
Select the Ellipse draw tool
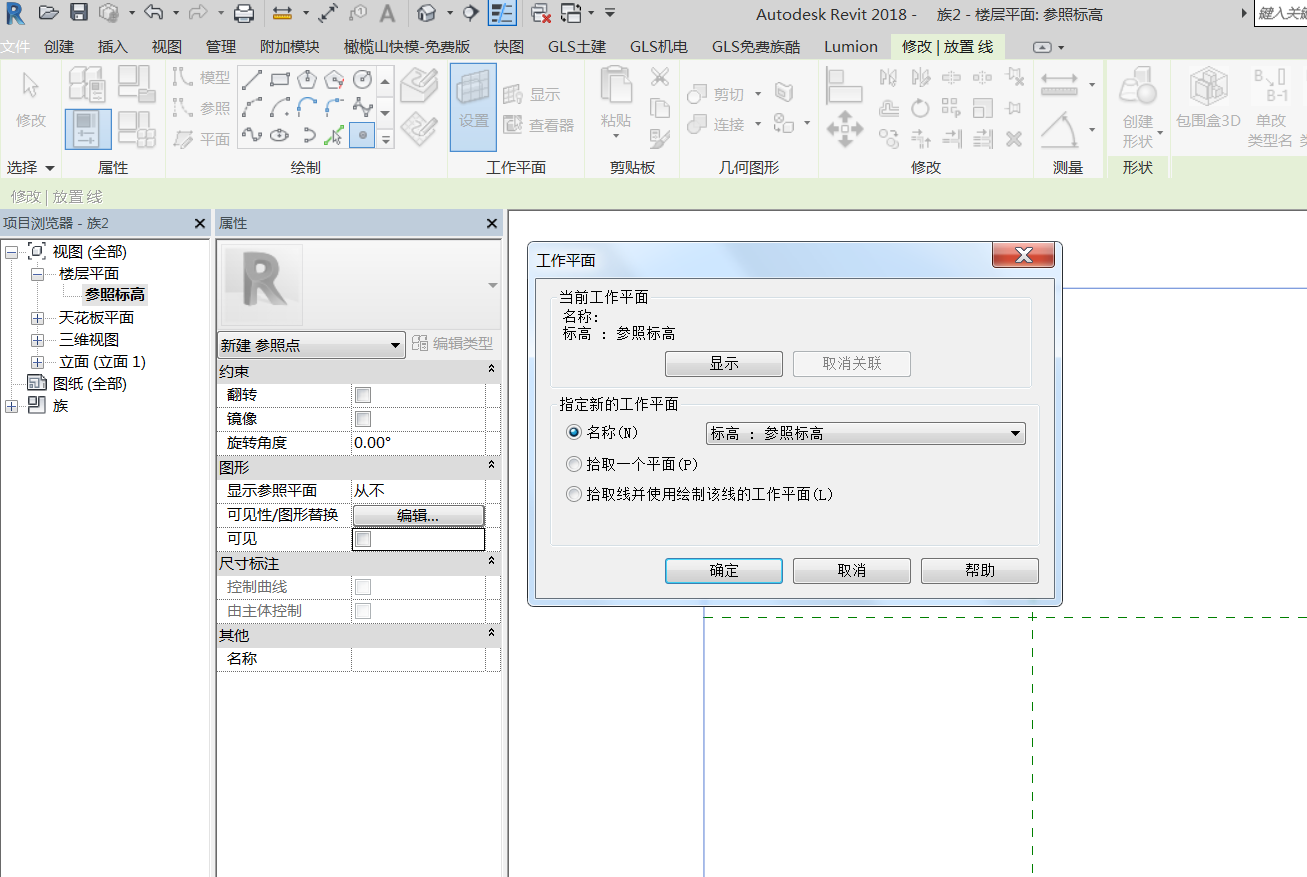280,134
